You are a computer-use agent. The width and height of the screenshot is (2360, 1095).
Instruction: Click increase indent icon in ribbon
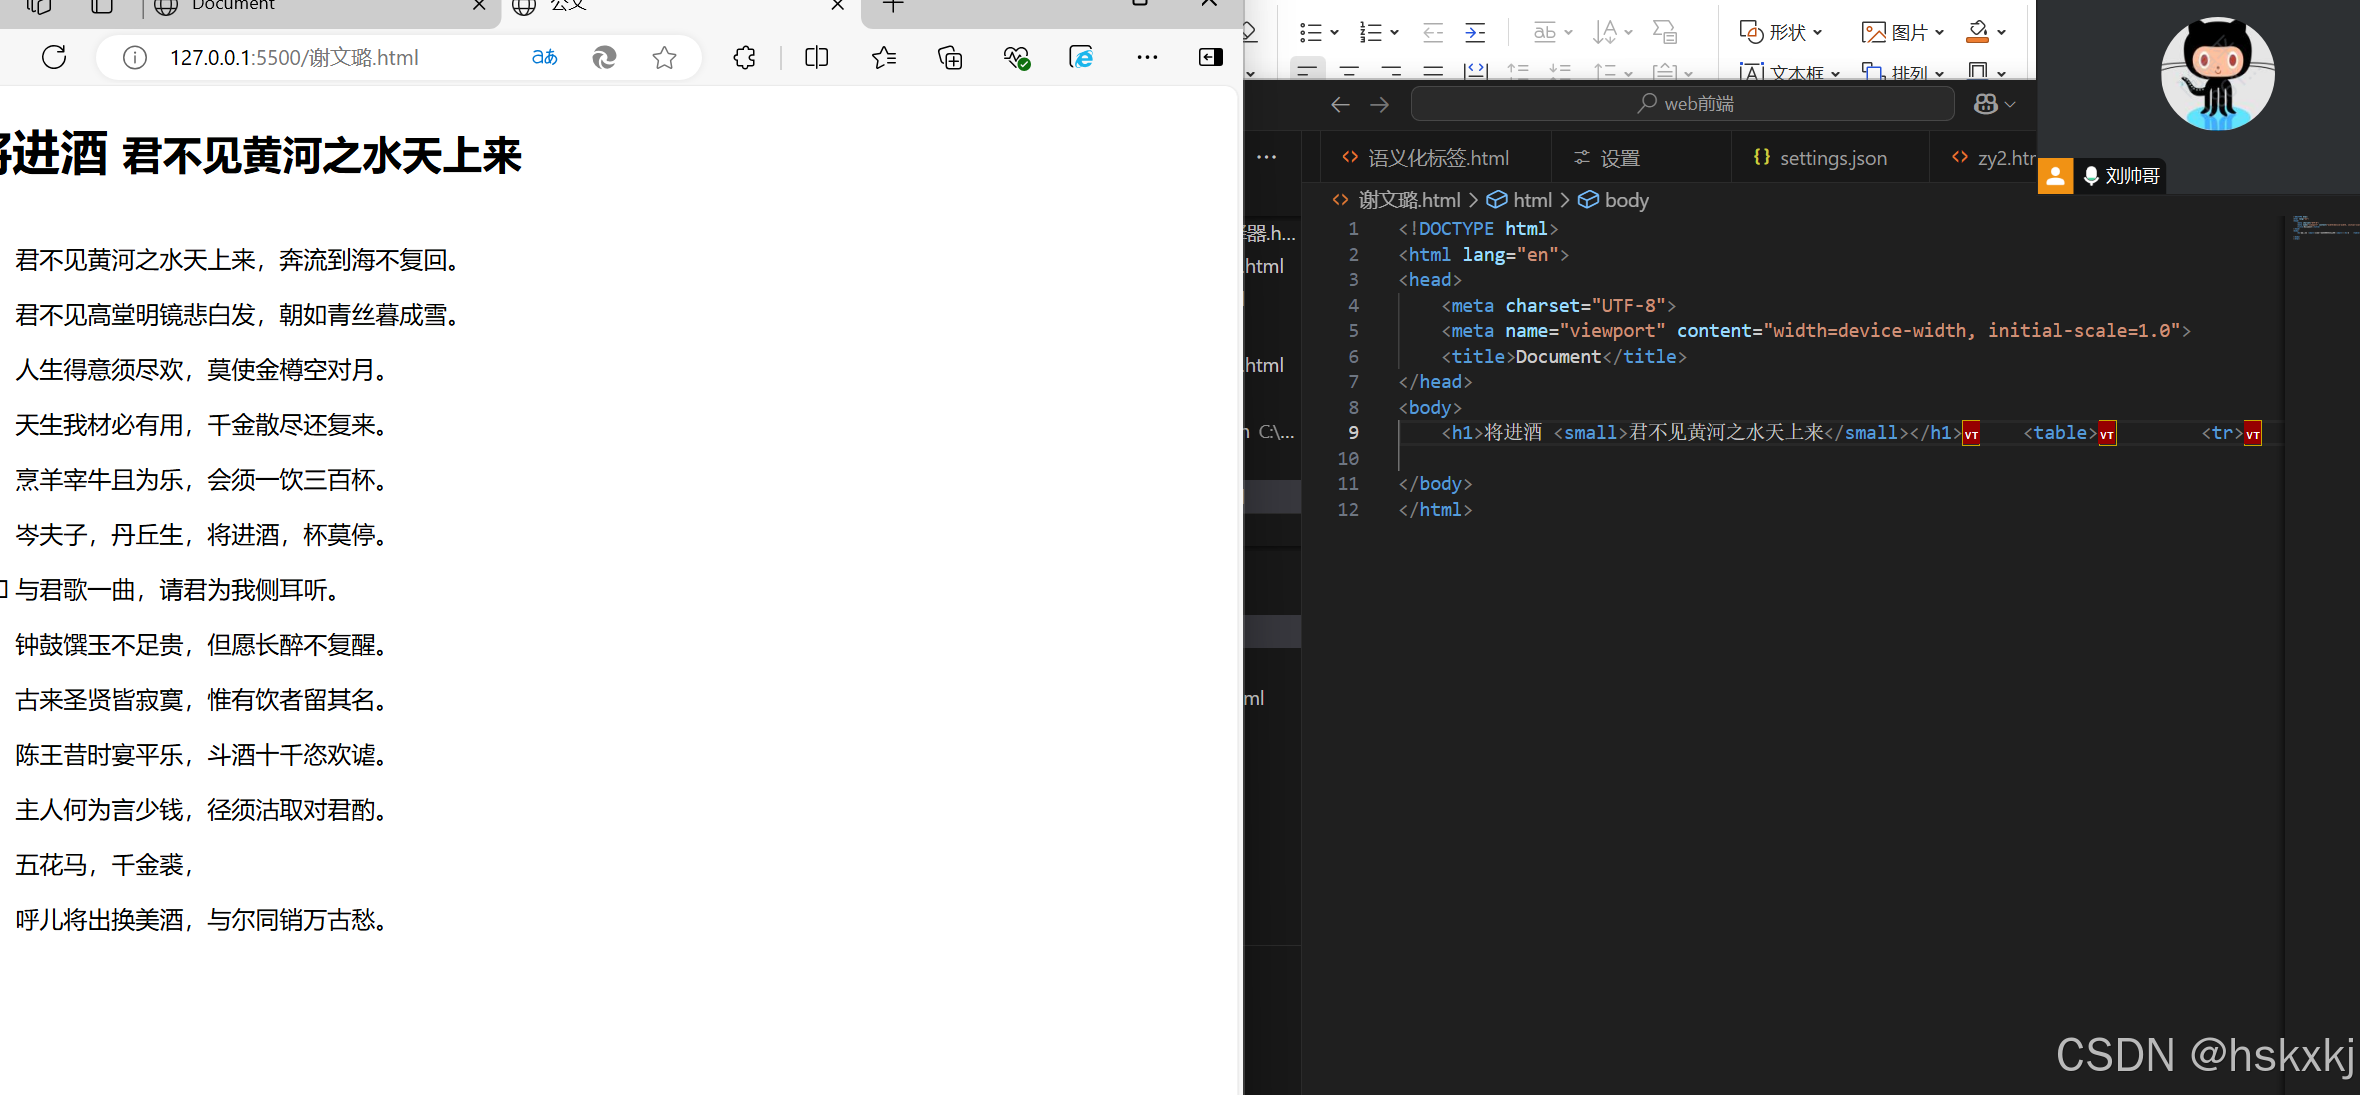pos(1475,33)
